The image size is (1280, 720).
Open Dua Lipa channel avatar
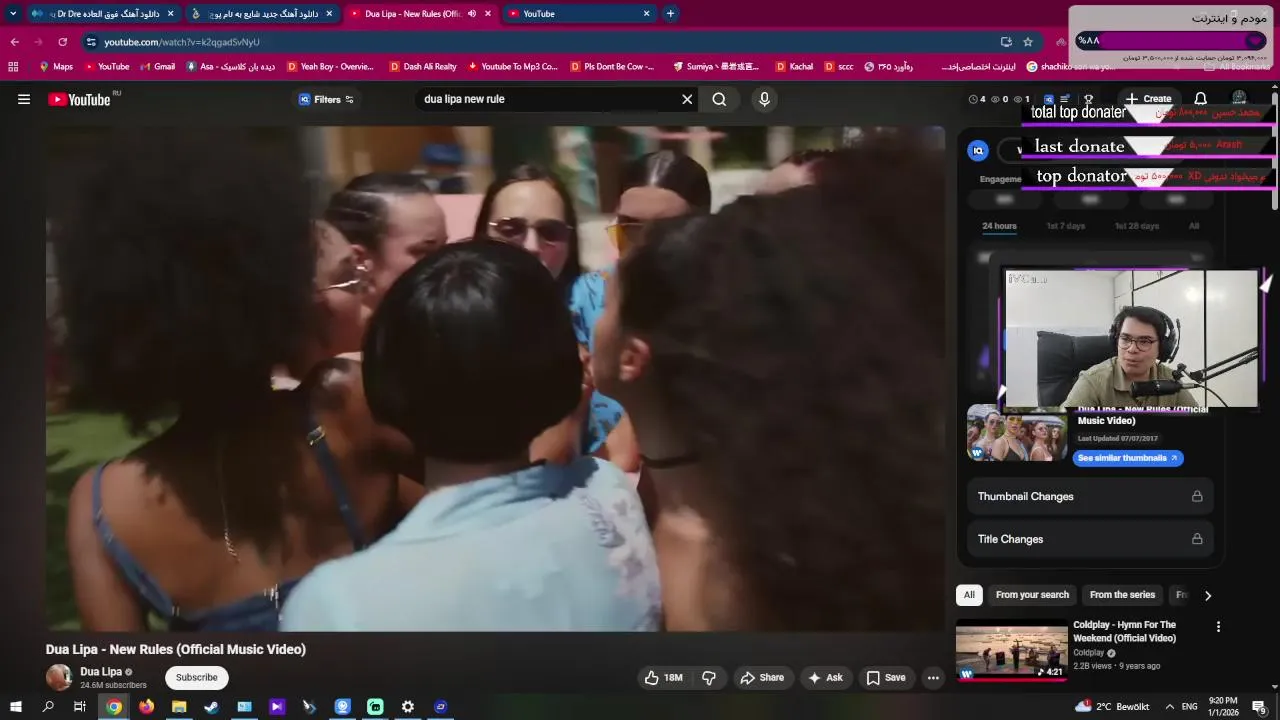(59, 677)
